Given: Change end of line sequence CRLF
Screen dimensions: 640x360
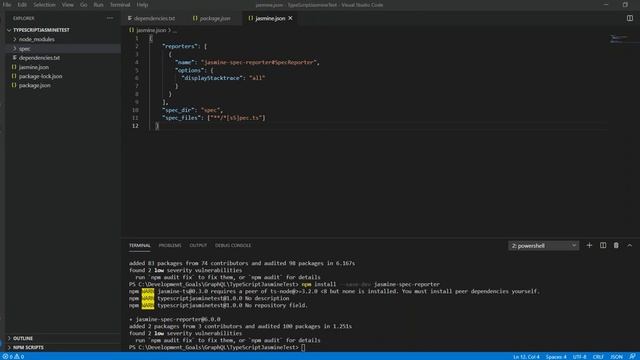Looking at the screenshot, I should [x=598, y=357].
